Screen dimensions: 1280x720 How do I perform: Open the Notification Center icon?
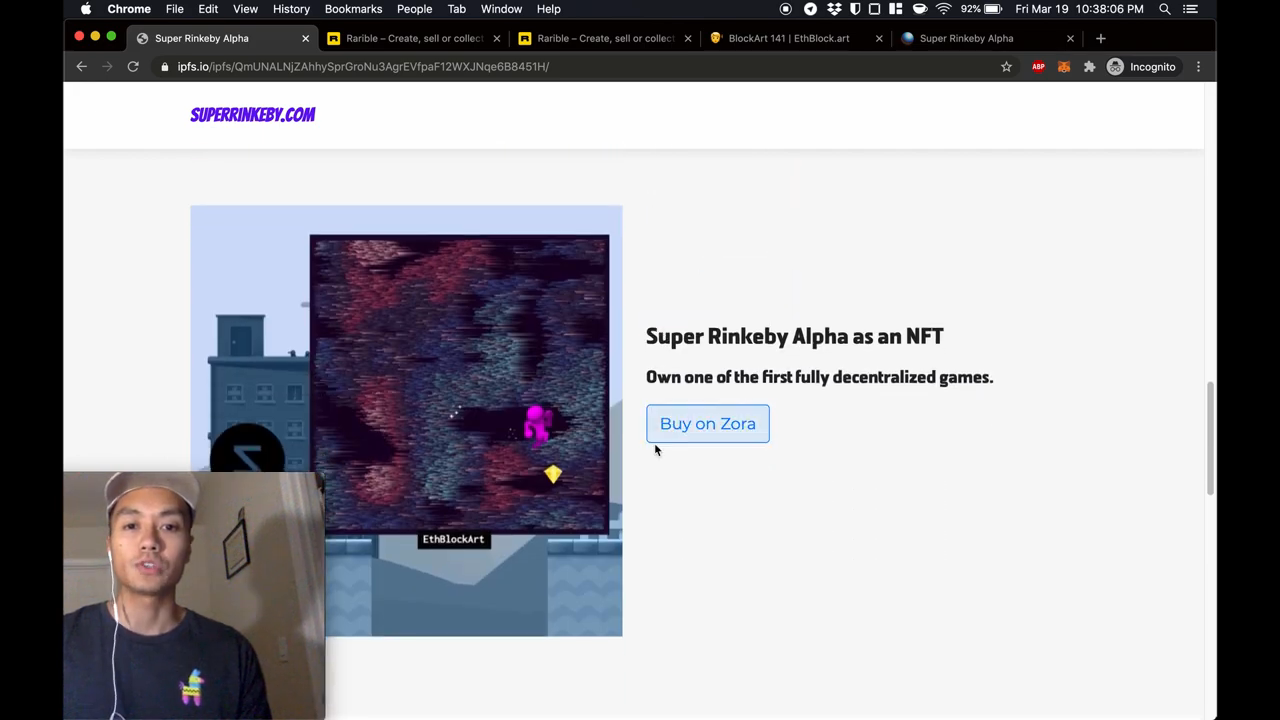[x=1190, y=9]
